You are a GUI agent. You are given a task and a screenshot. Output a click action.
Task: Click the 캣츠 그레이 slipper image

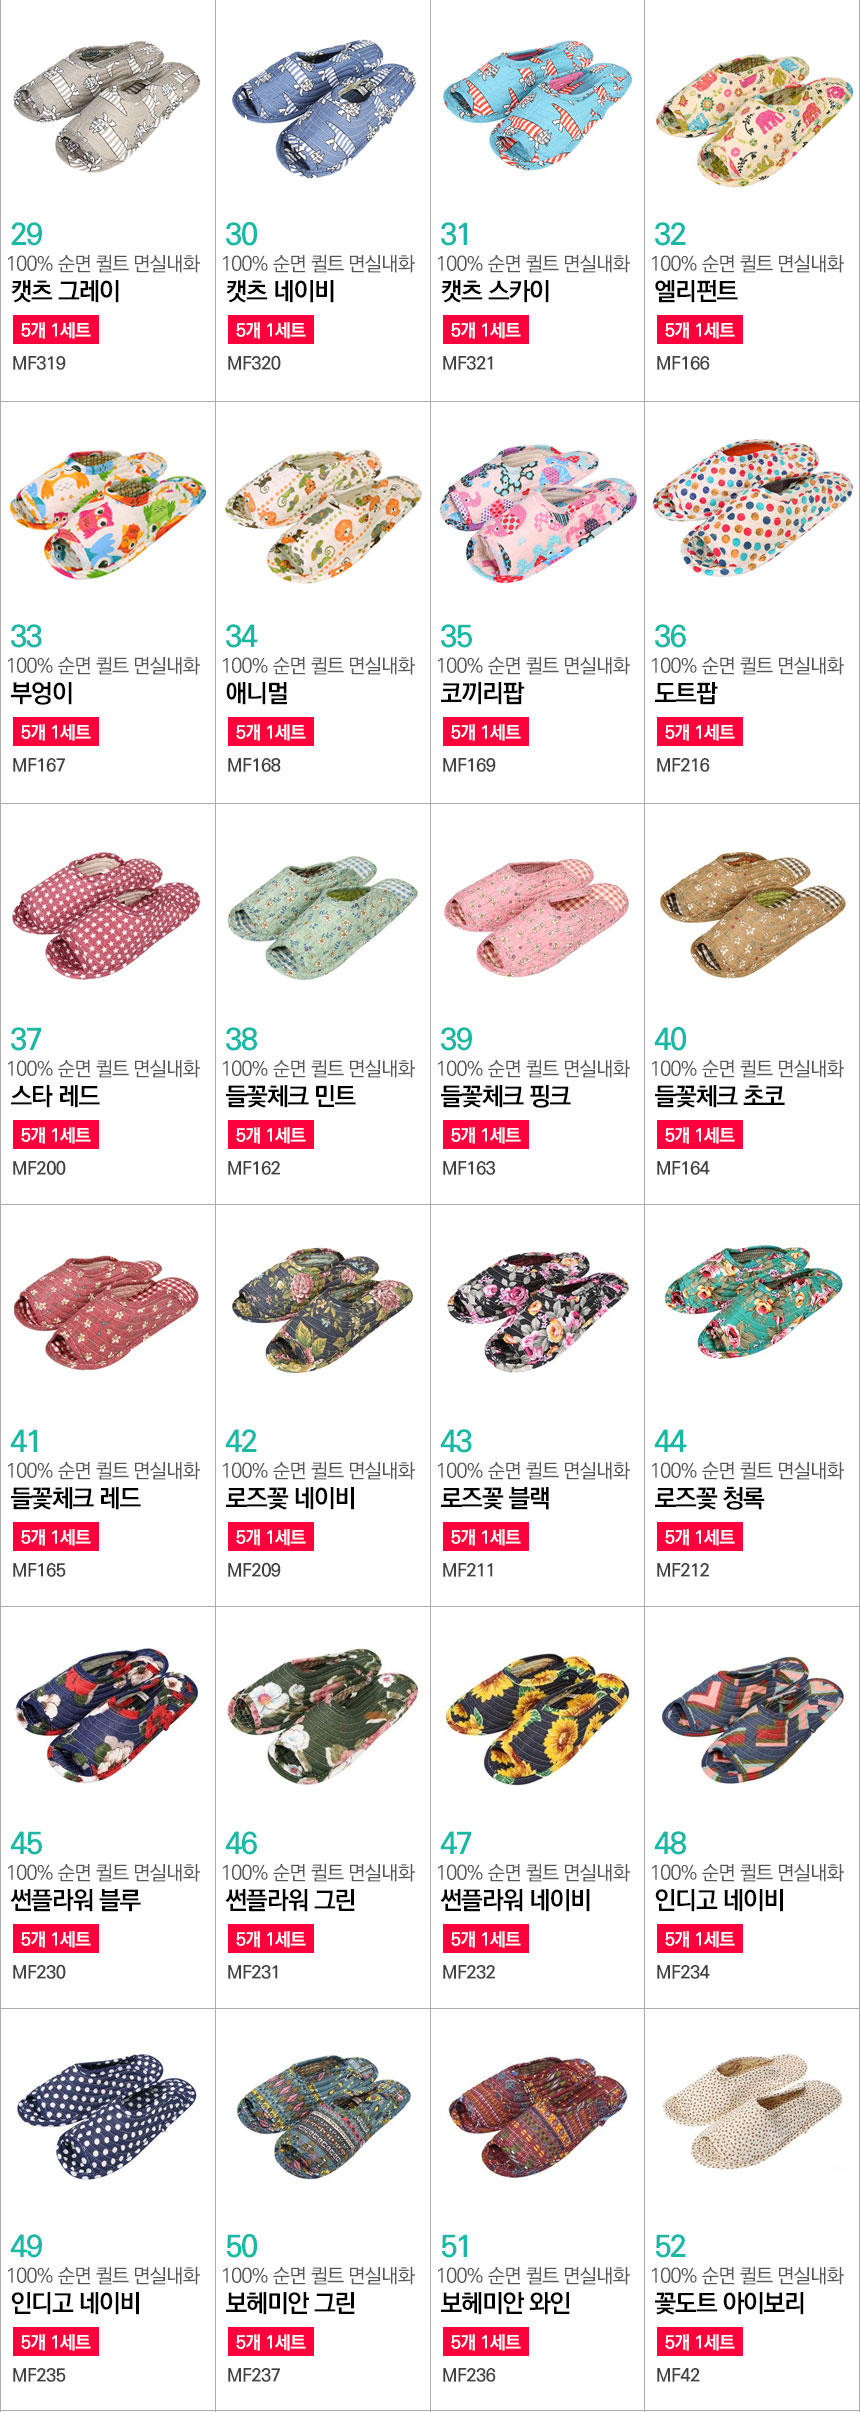click(107, 105)
